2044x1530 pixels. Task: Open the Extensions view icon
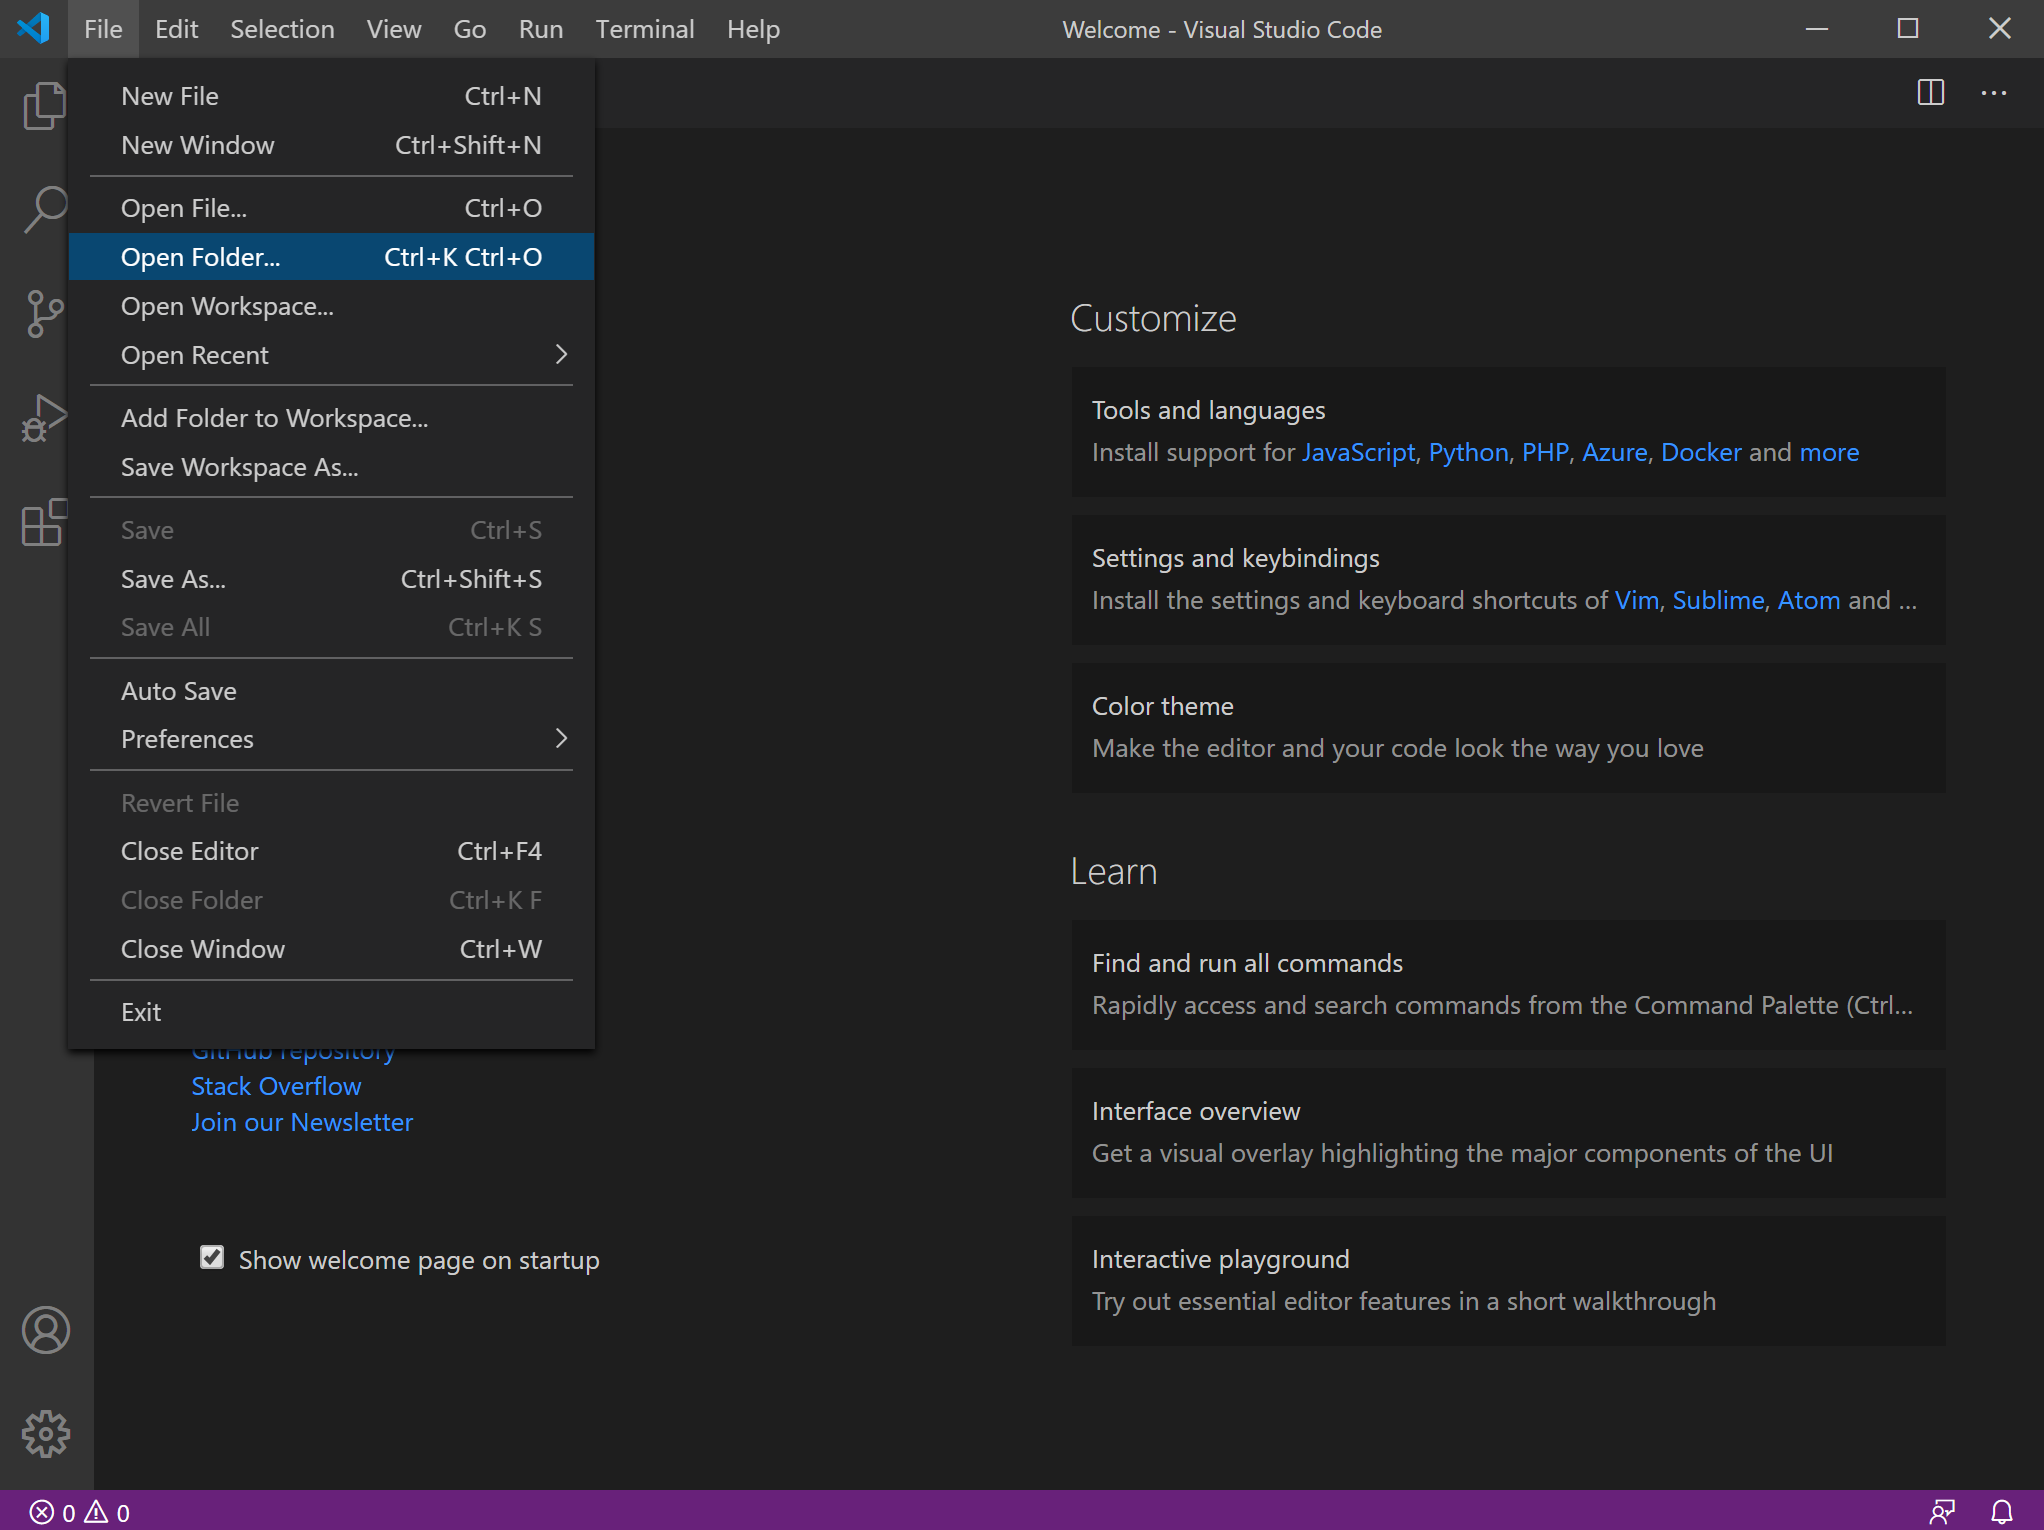(x=45, y=521)
